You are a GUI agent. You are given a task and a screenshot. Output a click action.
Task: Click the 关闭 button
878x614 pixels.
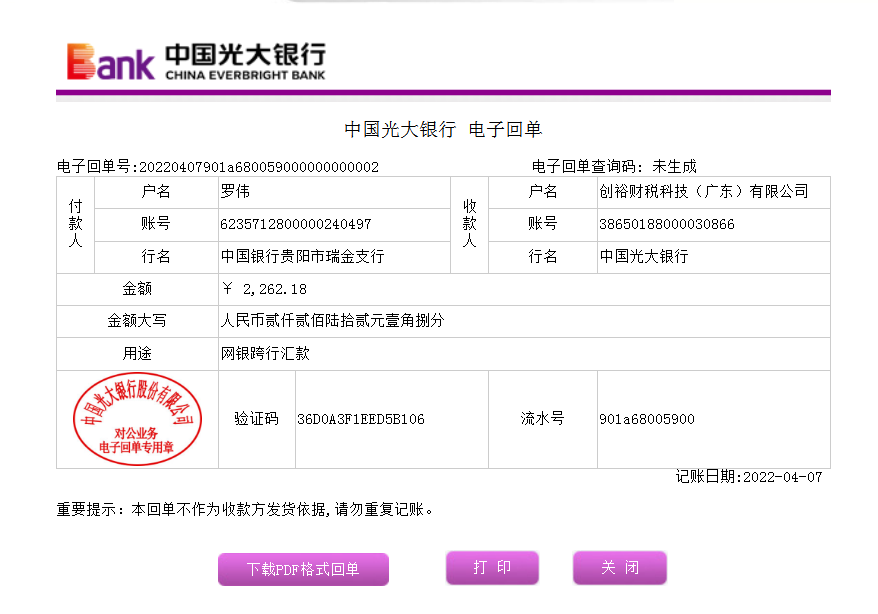620,568
